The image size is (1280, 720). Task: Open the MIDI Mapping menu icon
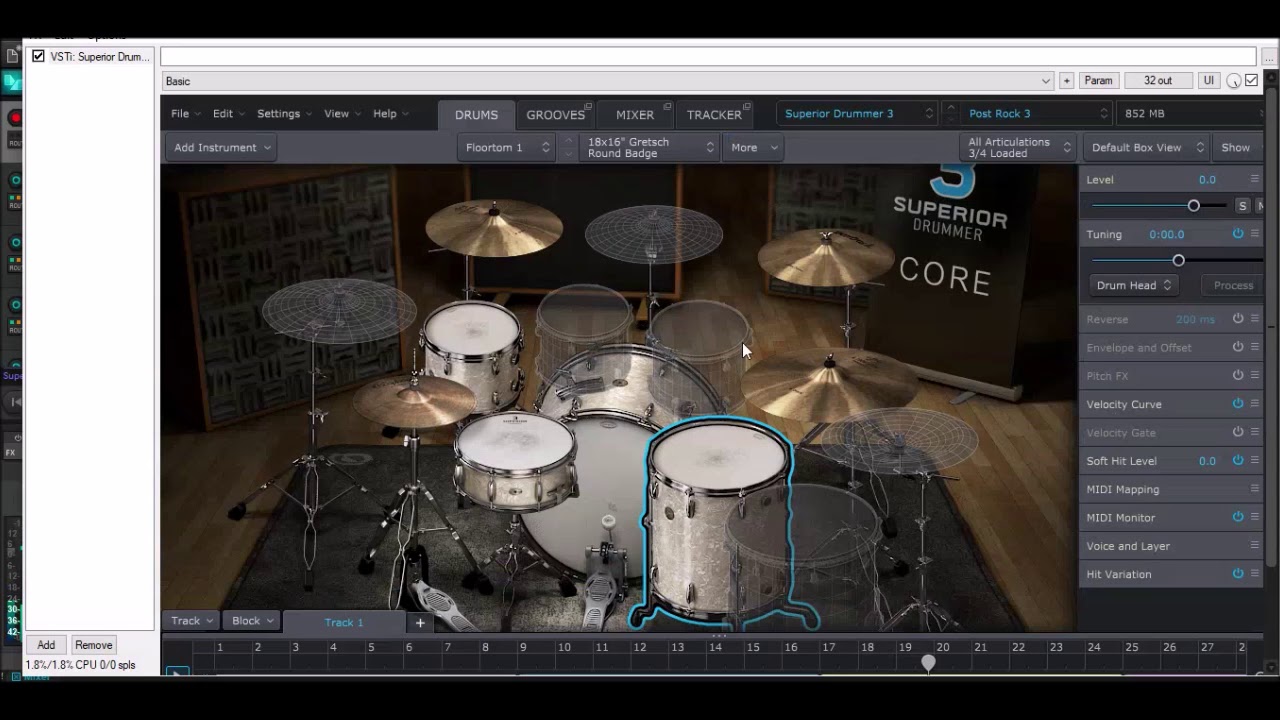(x=1255, y=489)
